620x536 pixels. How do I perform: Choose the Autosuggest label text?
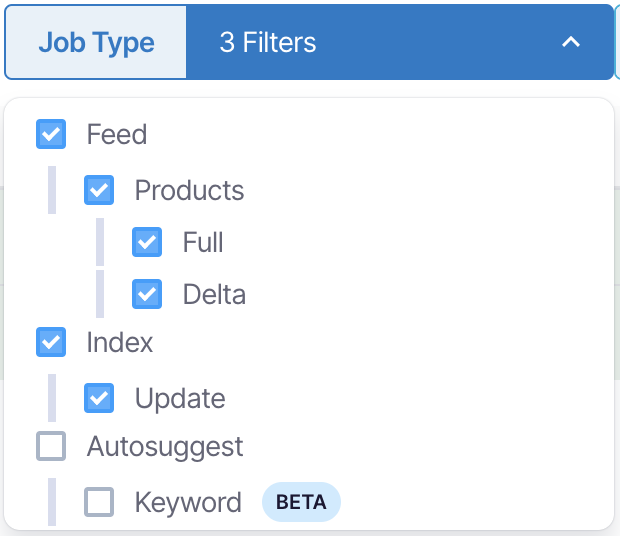[x=165, y=446]
